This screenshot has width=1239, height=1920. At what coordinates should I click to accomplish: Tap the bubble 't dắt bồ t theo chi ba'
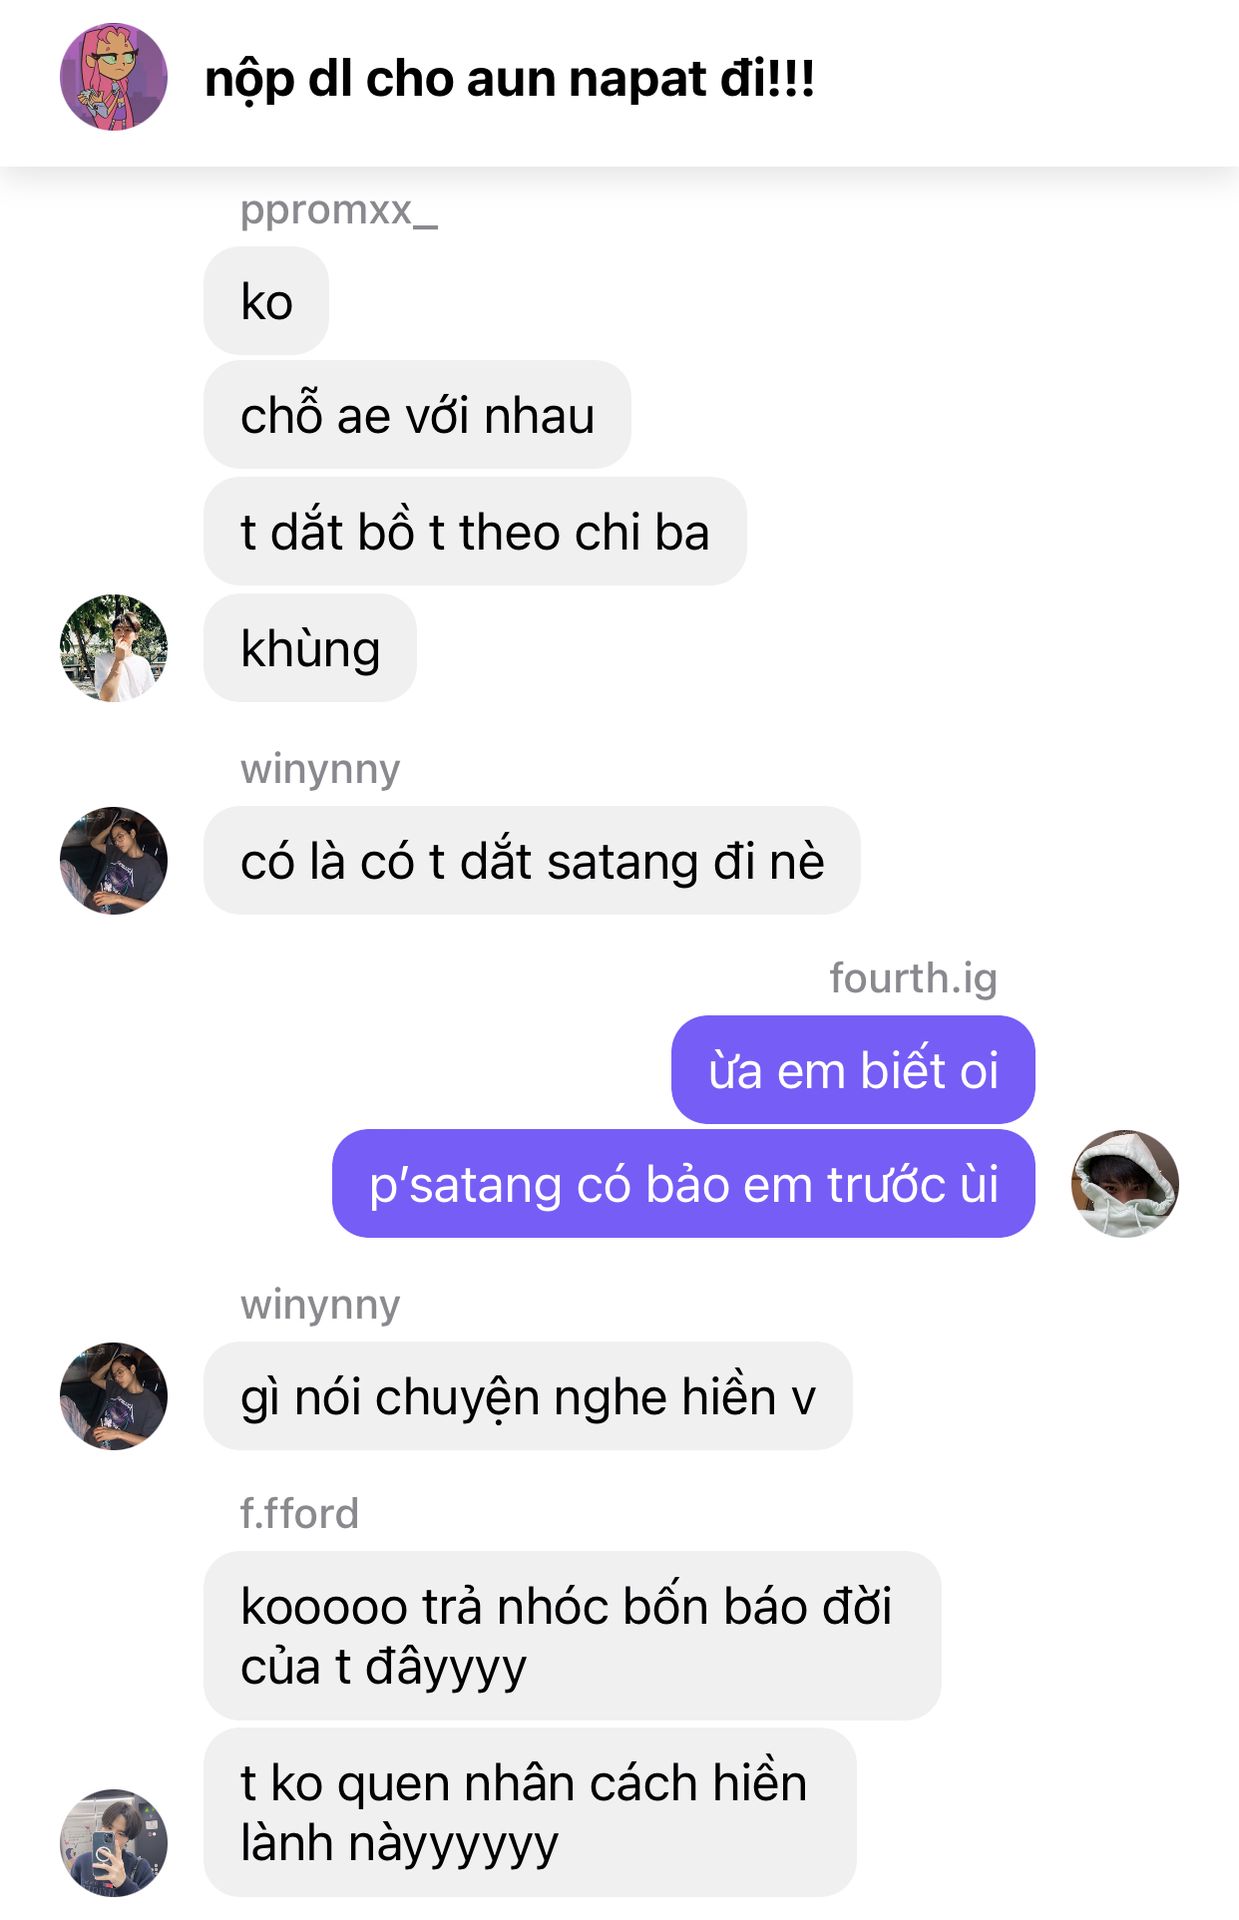pos(475,531)
